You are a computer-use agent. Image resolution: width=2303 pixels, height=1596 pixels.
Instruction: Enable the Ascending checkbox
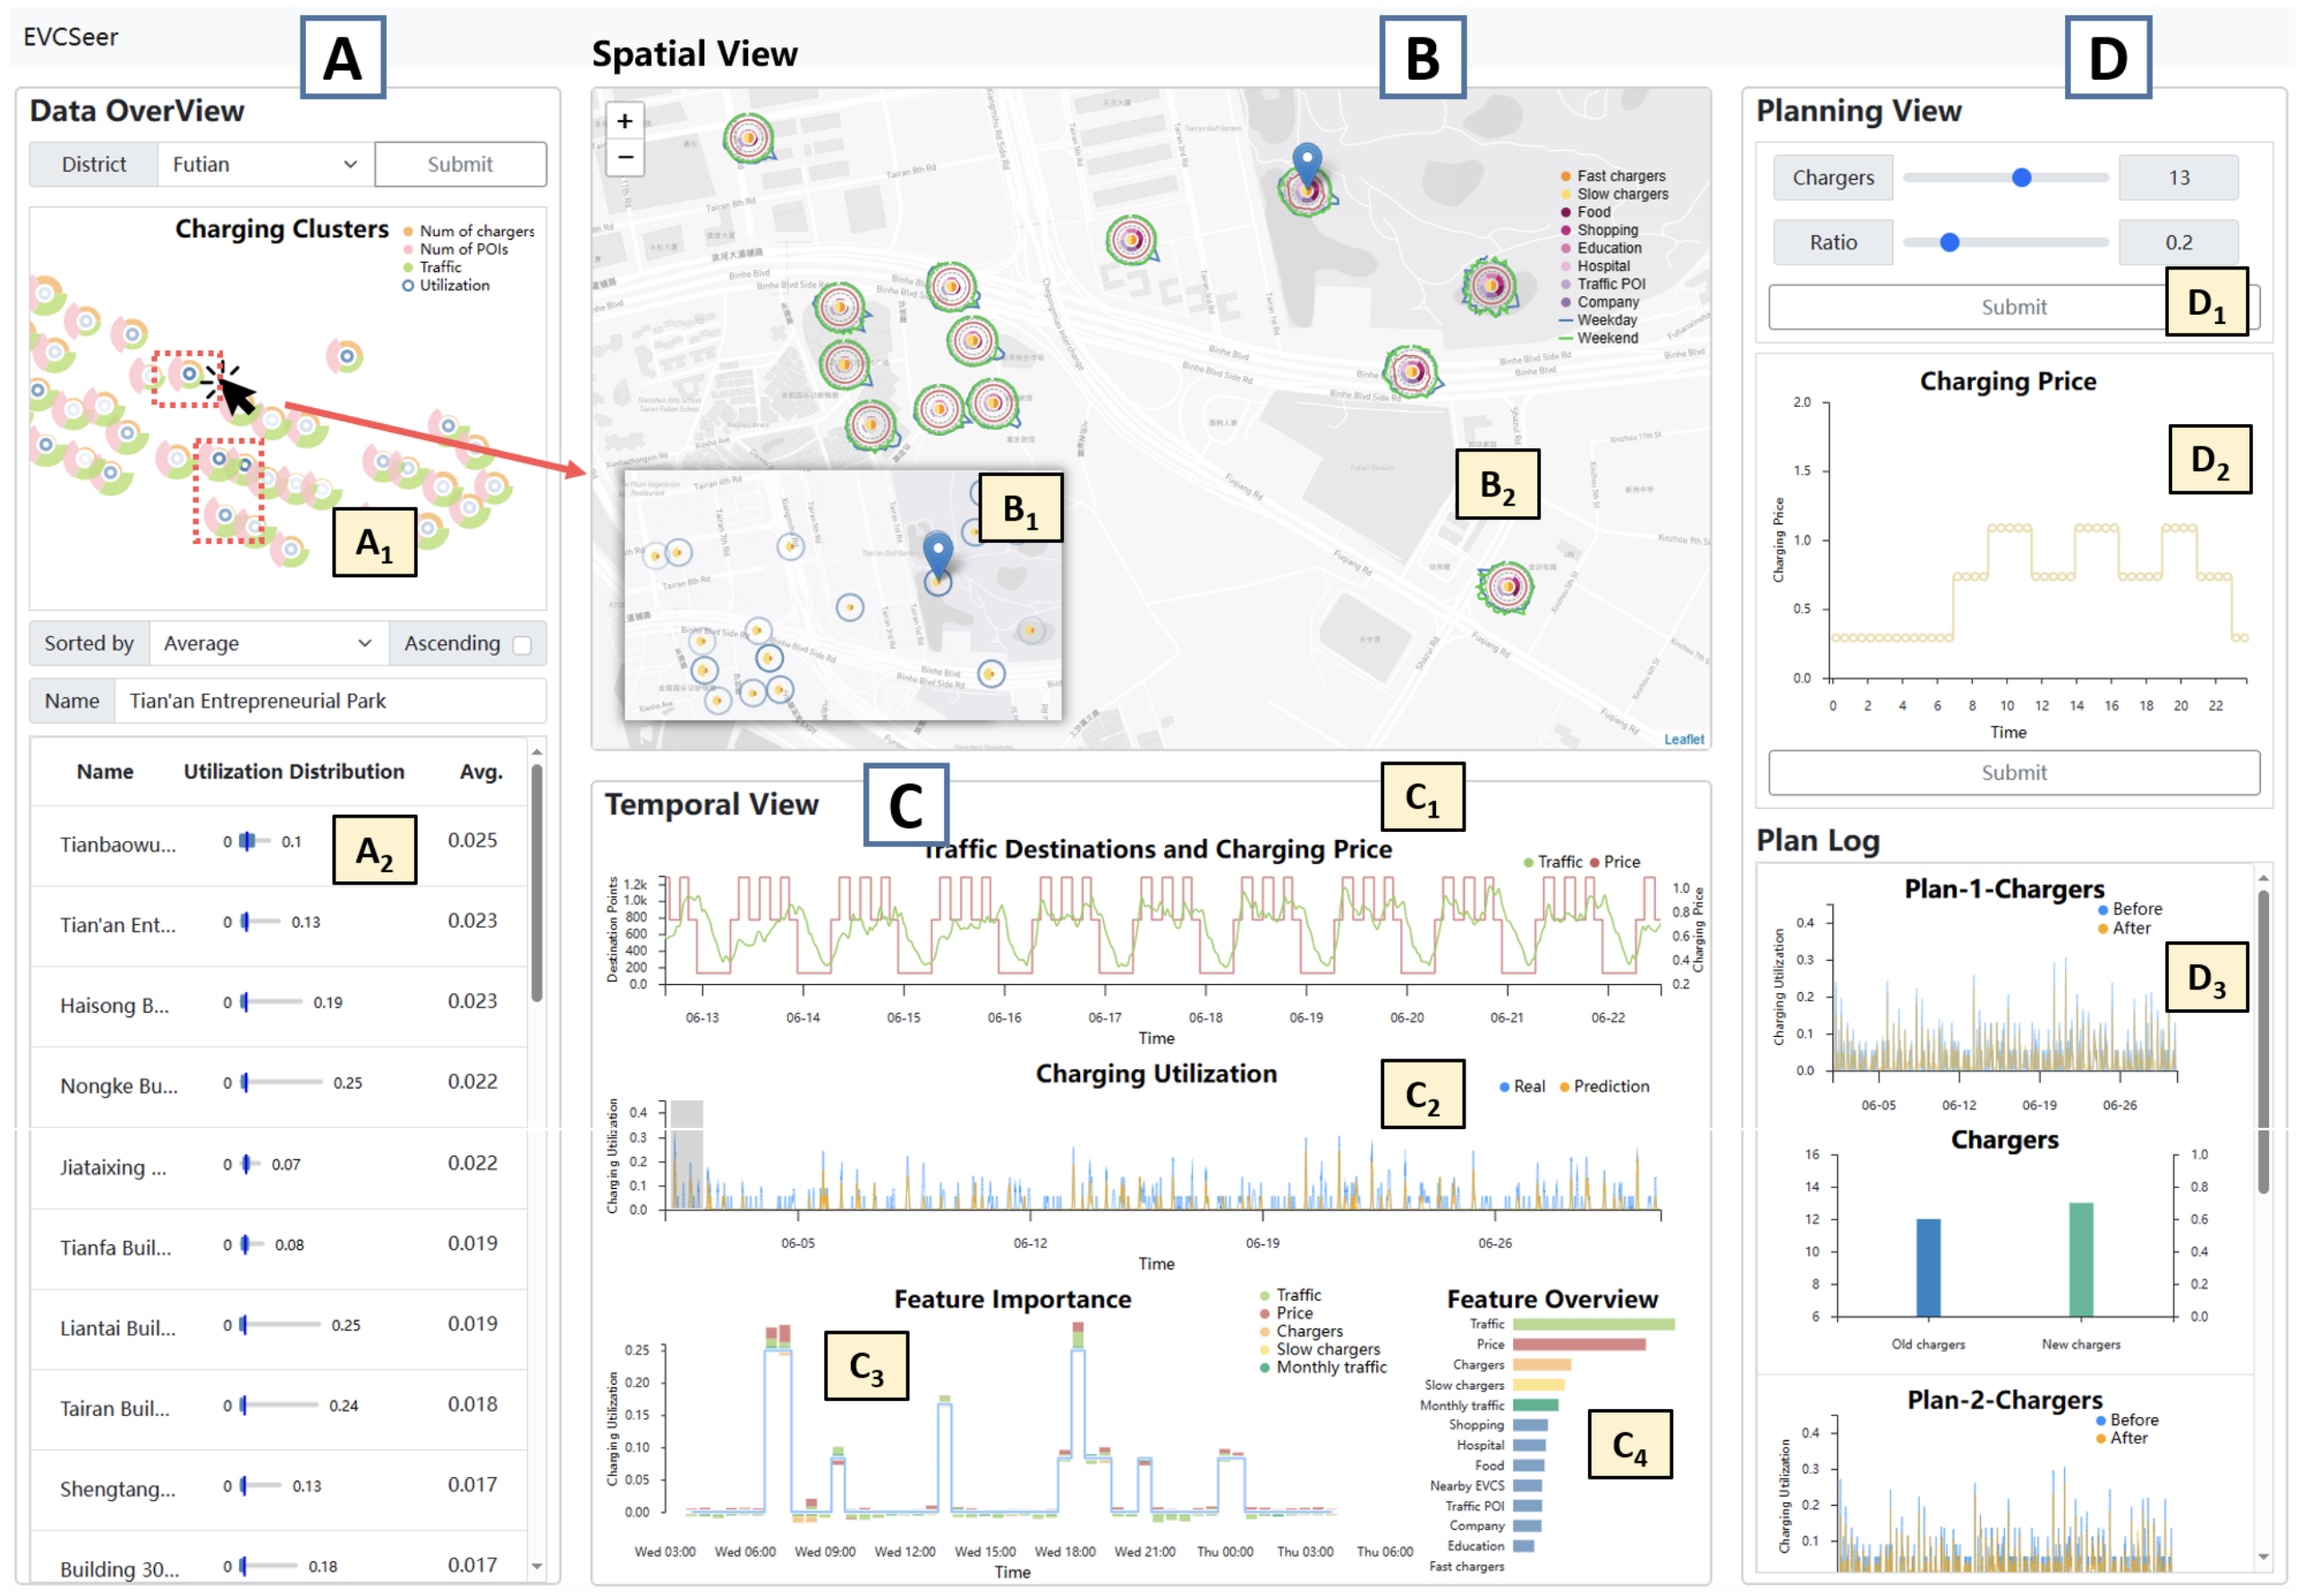(522, 645)
